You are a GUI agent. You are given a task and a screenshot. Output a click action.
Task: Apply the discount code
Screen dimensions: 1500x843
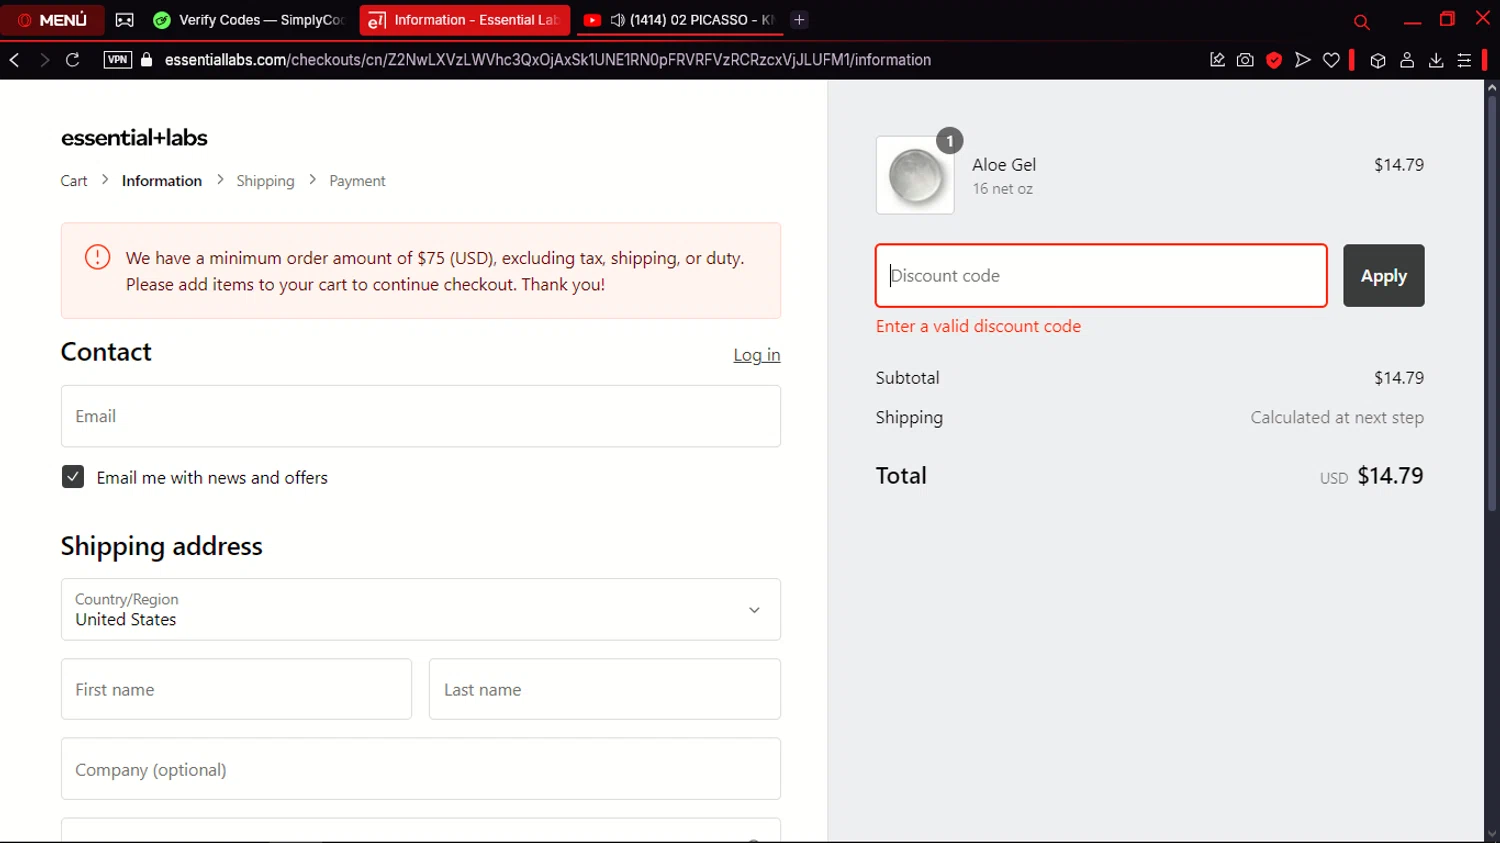coord(1384,275)
